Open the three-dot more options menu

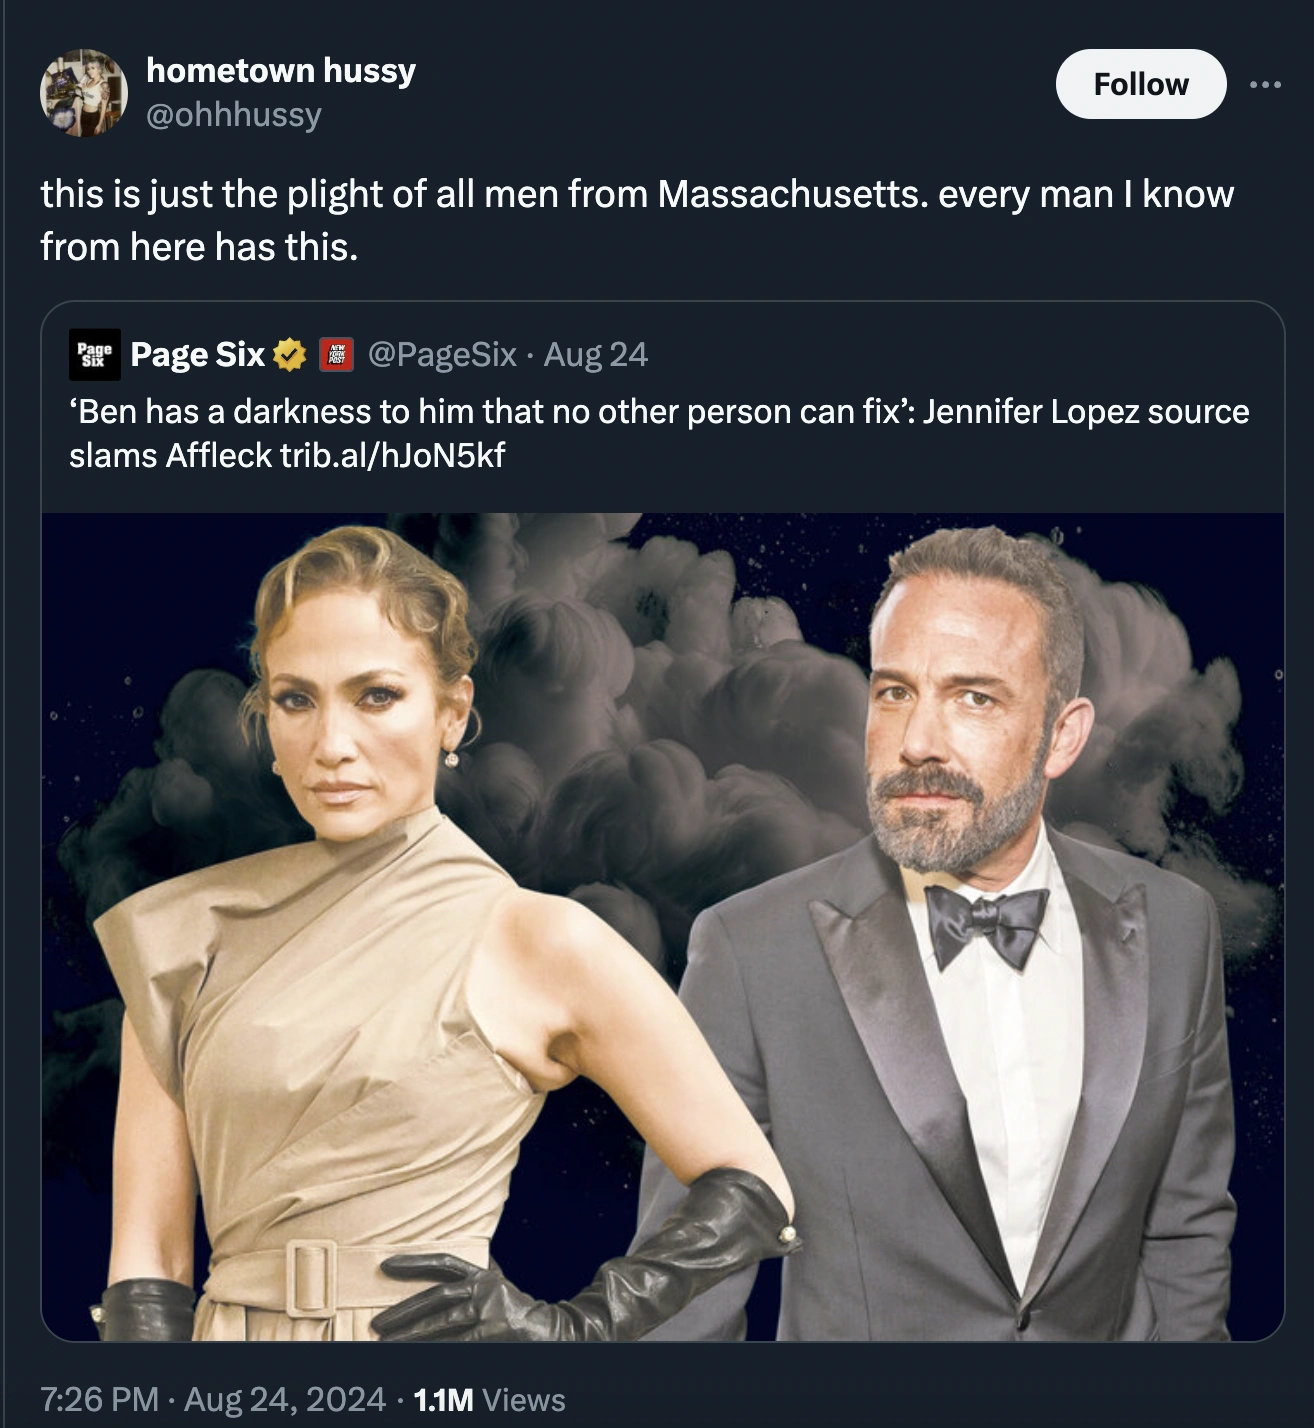1265,85
